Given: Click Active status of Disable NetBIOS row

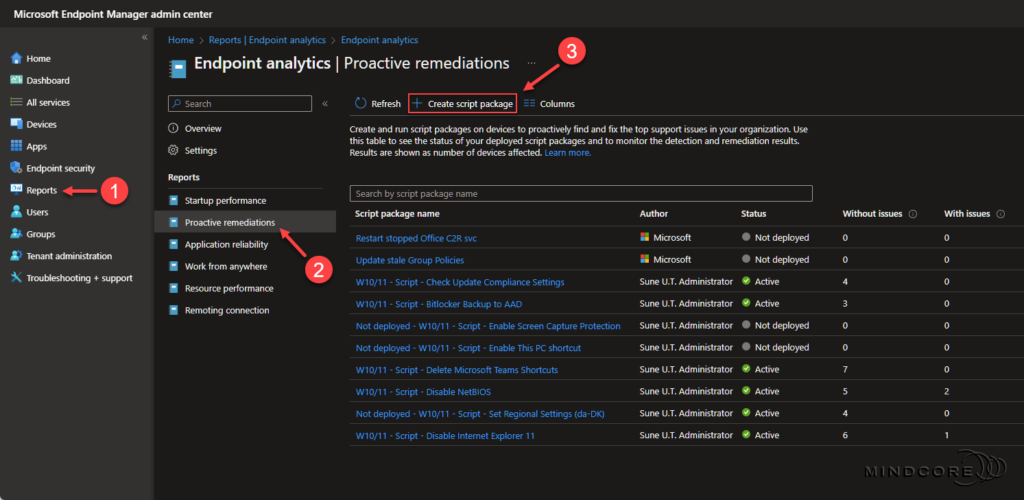Looking at the screenshot, I should tap(761, 392).
